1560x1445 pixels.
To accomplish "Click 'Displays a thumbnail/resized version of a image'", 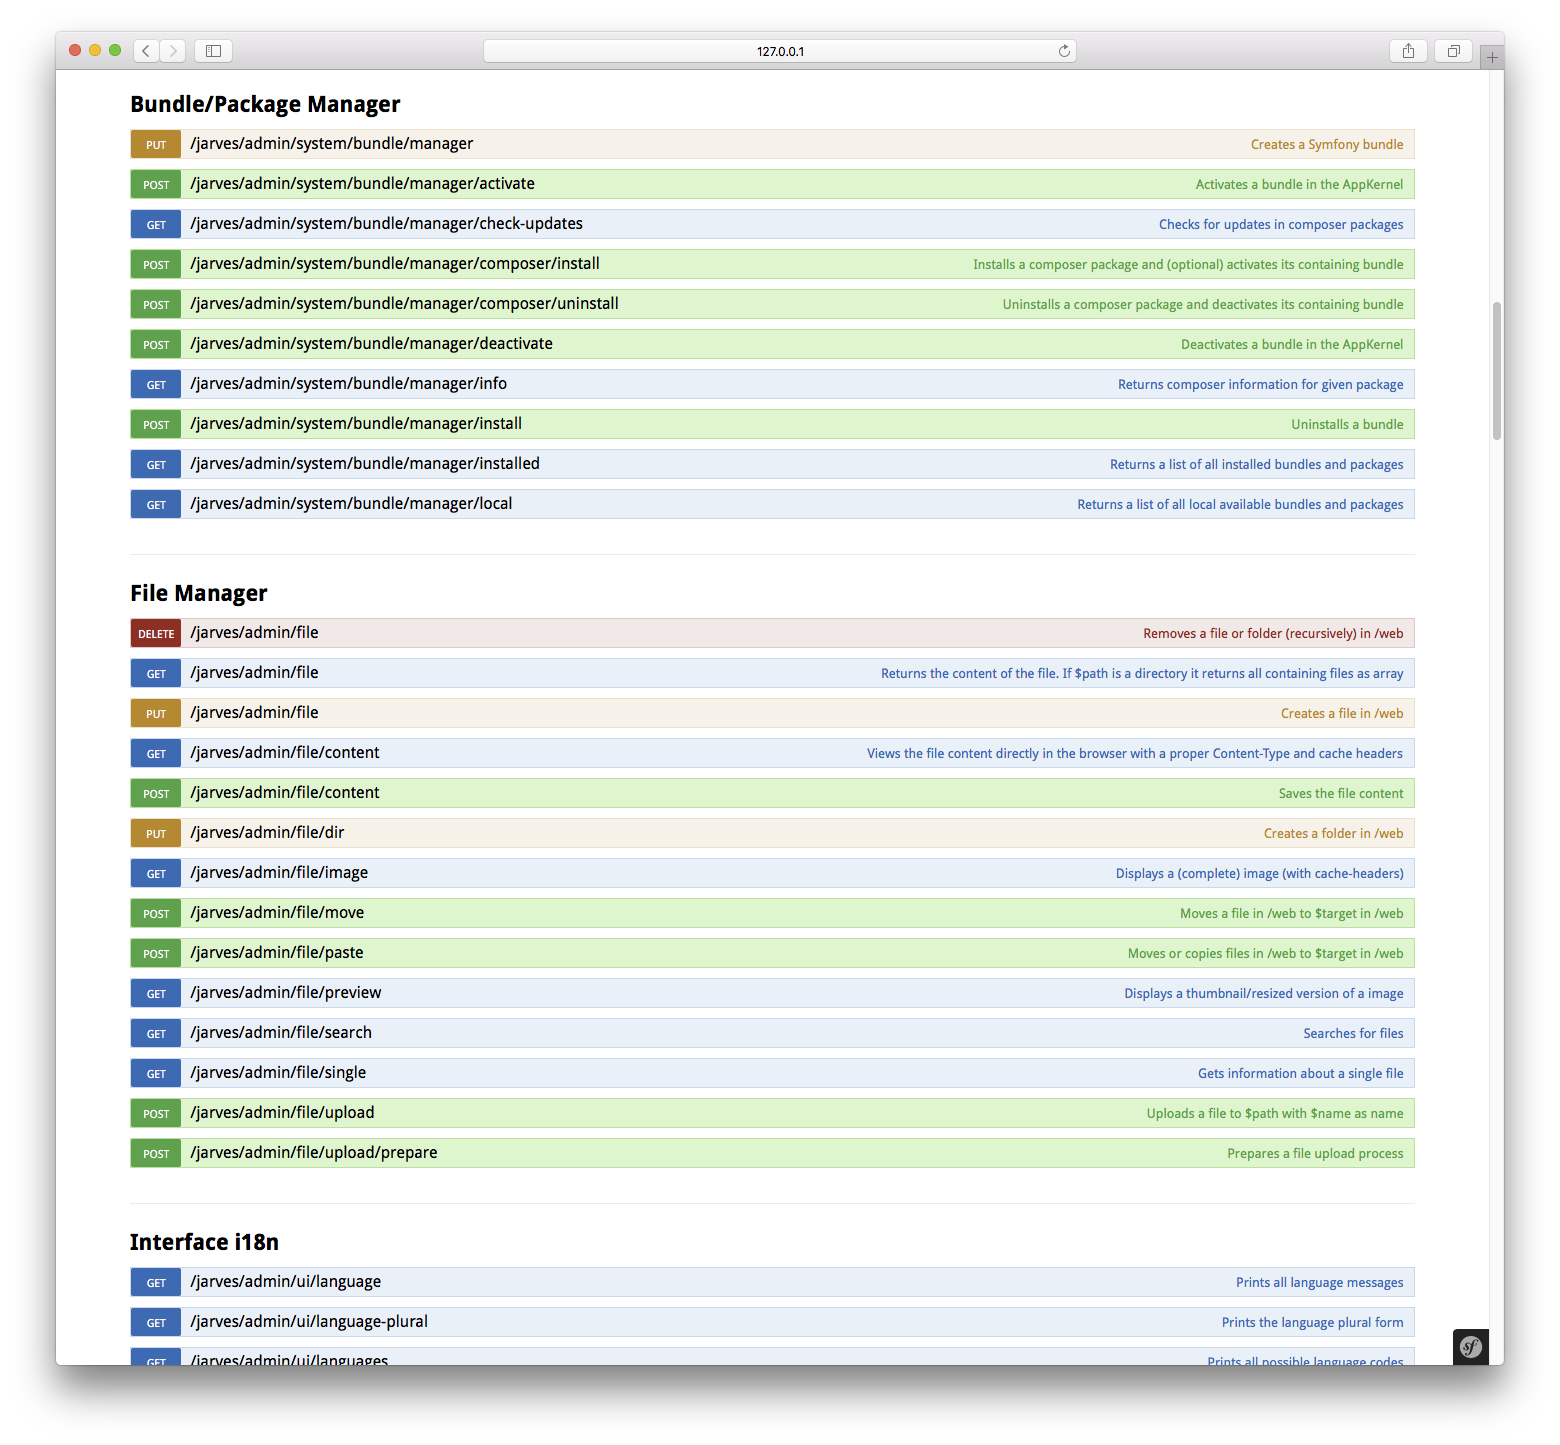I will point(1263,994).
